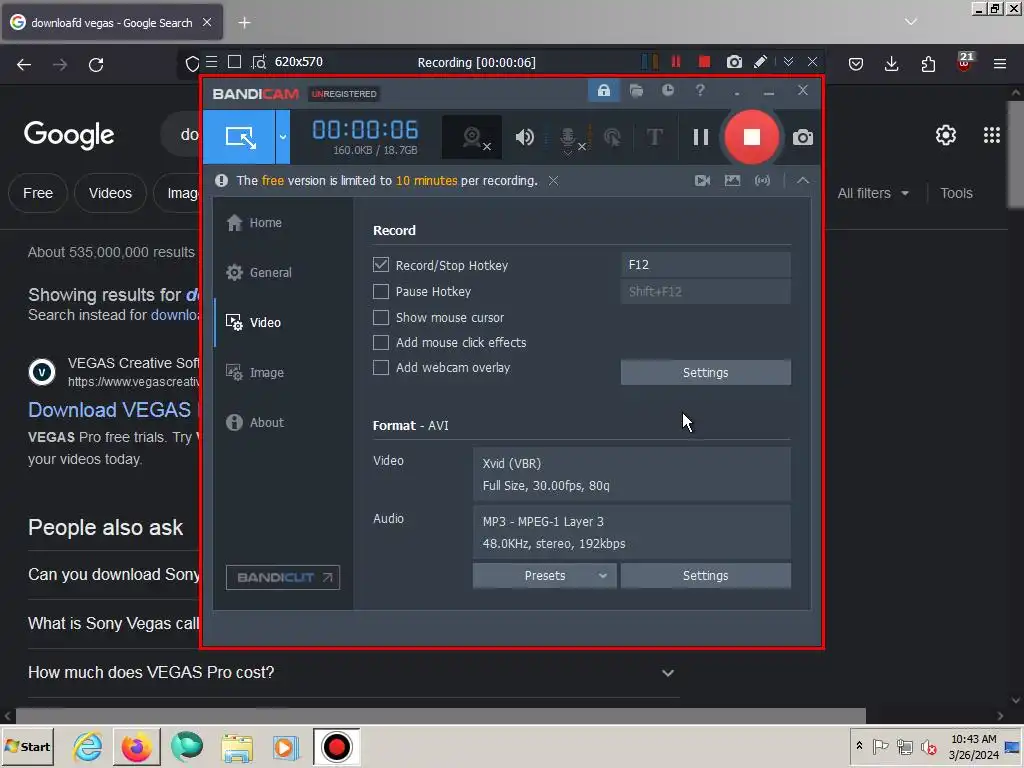Open the General settings section
1024x768 pixels.
259,273
